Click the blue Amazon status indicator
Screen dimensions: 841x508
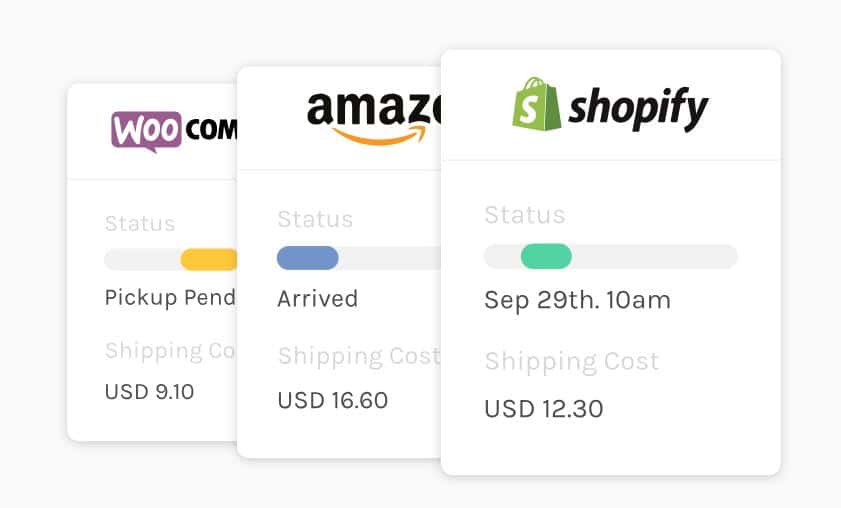pos(307,258)
